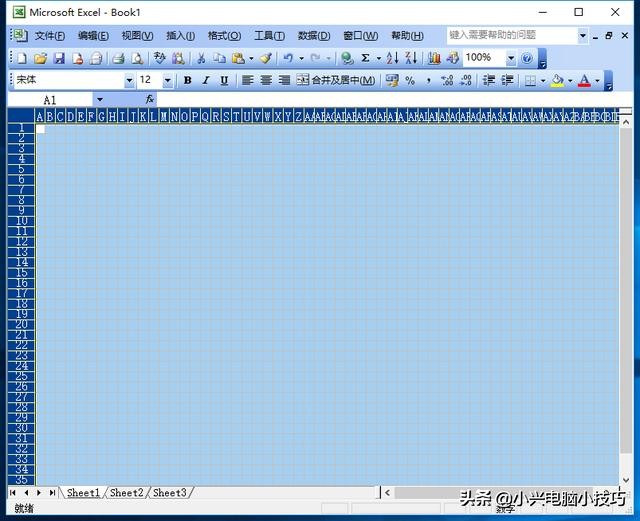Insert a hyperlink with the globe icon
640x521 pixels.
click(x=347, y=58)
